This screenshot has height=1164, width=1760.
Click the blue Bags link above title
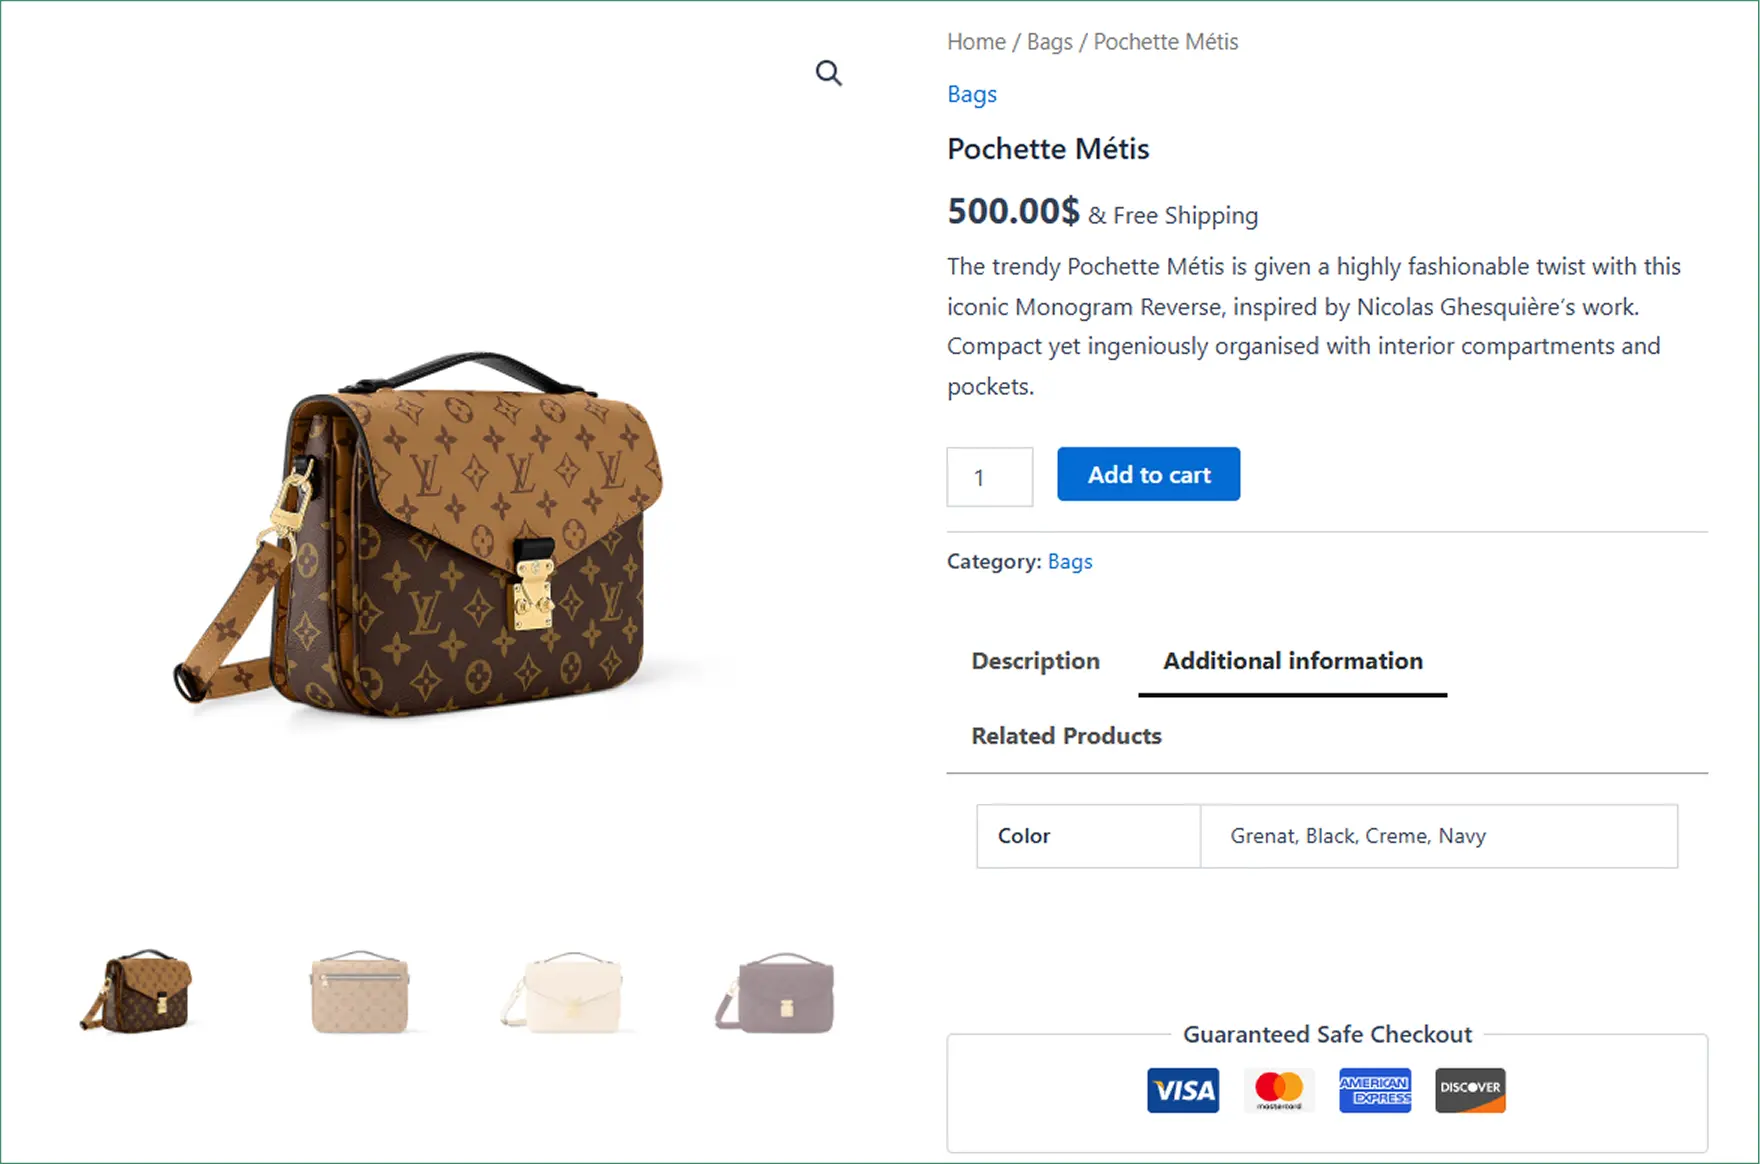[971, 94]
